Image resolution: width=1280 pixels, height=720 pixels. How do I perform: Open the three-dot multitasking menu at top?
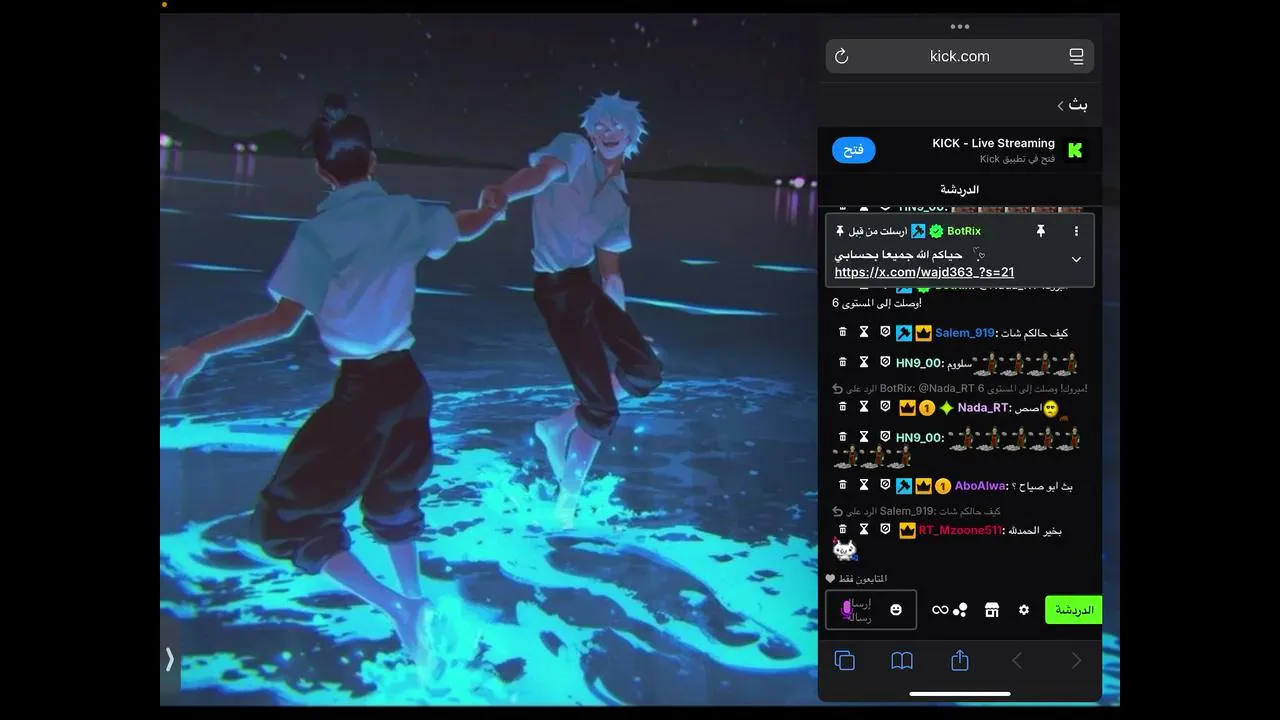[960, 27]
